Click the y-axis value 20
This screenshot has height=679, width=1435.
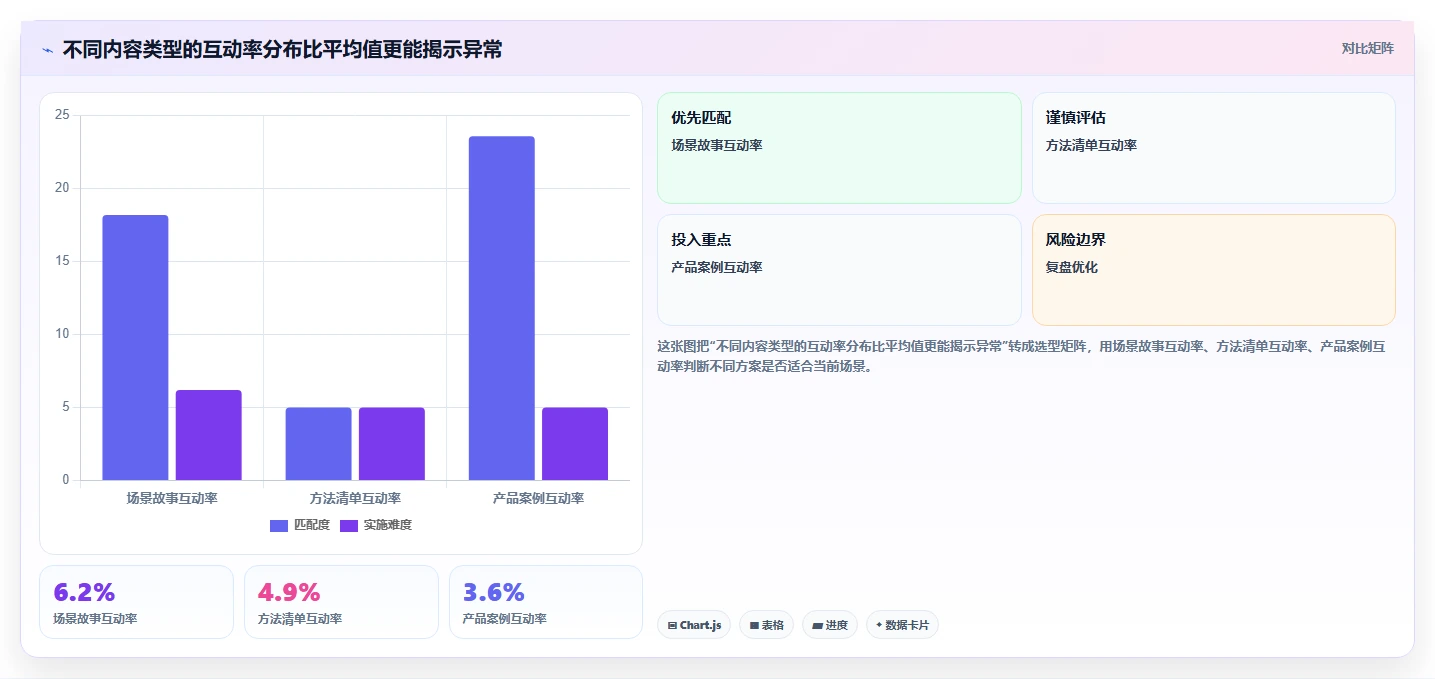[x=62, y=188]
